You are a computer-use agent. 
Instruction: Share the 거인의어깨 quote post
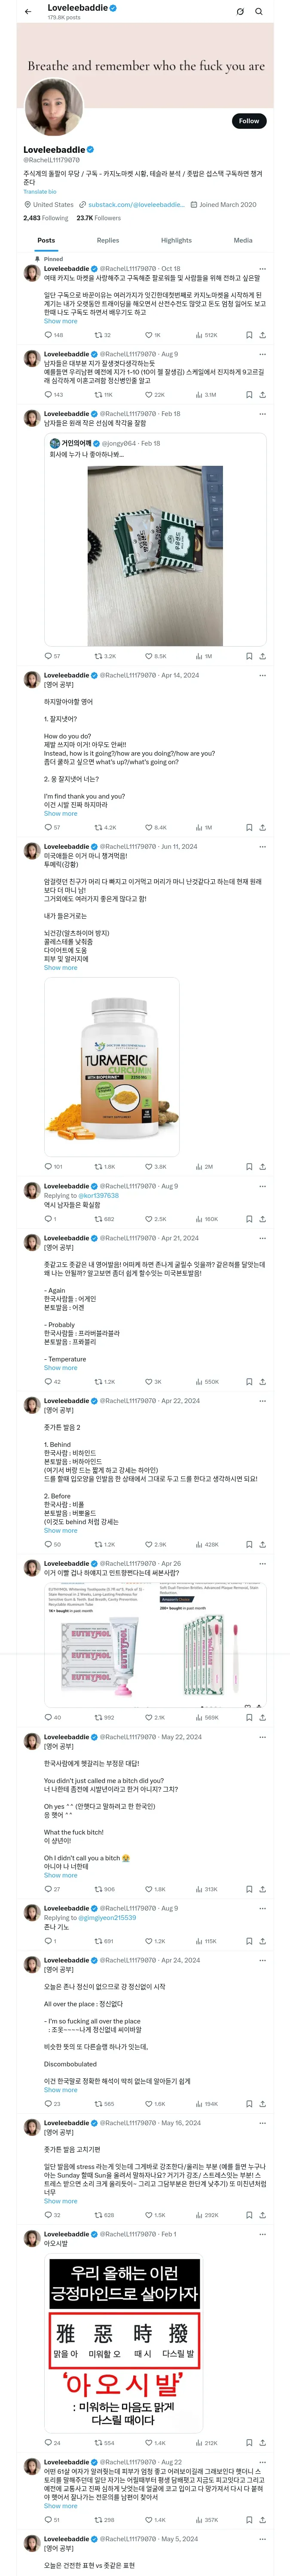click(x=263, y=656)
